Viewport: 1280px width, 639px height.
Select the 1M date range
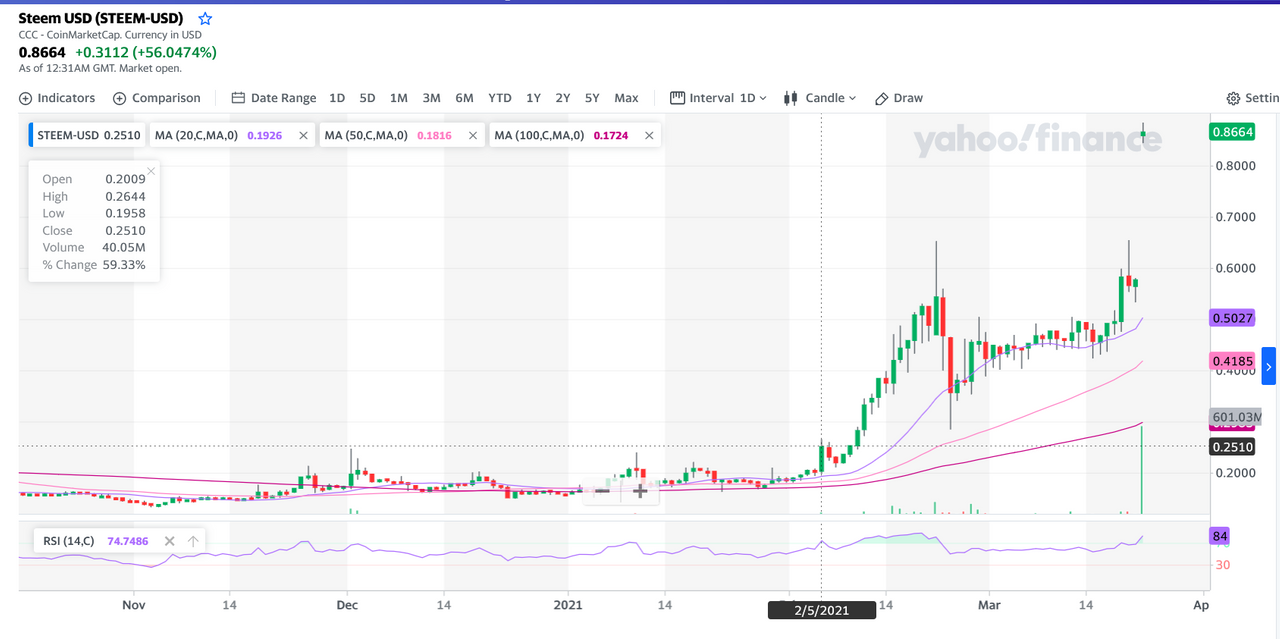[398, 98]
